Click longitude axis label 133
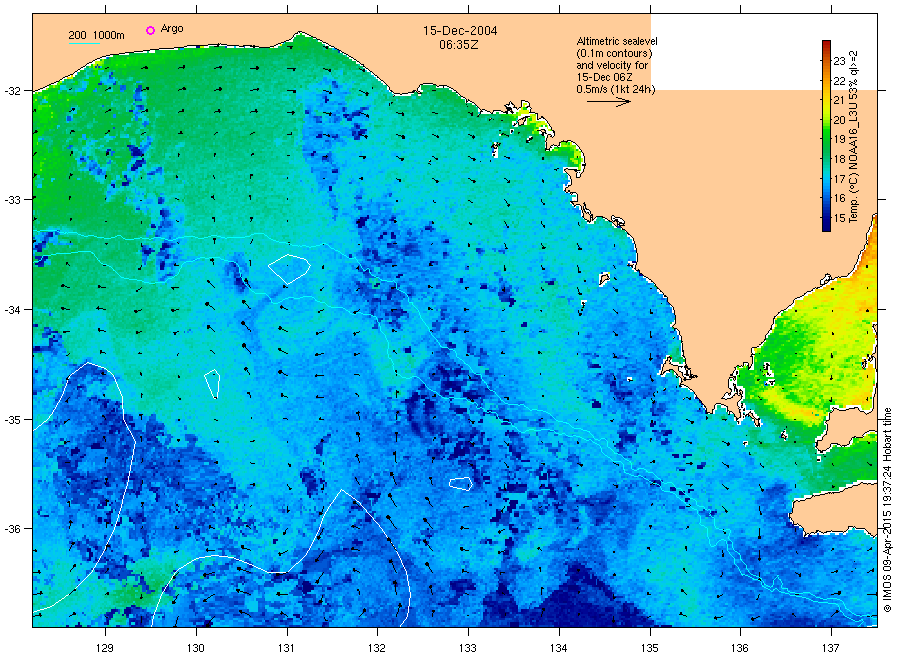 (468, 649)
